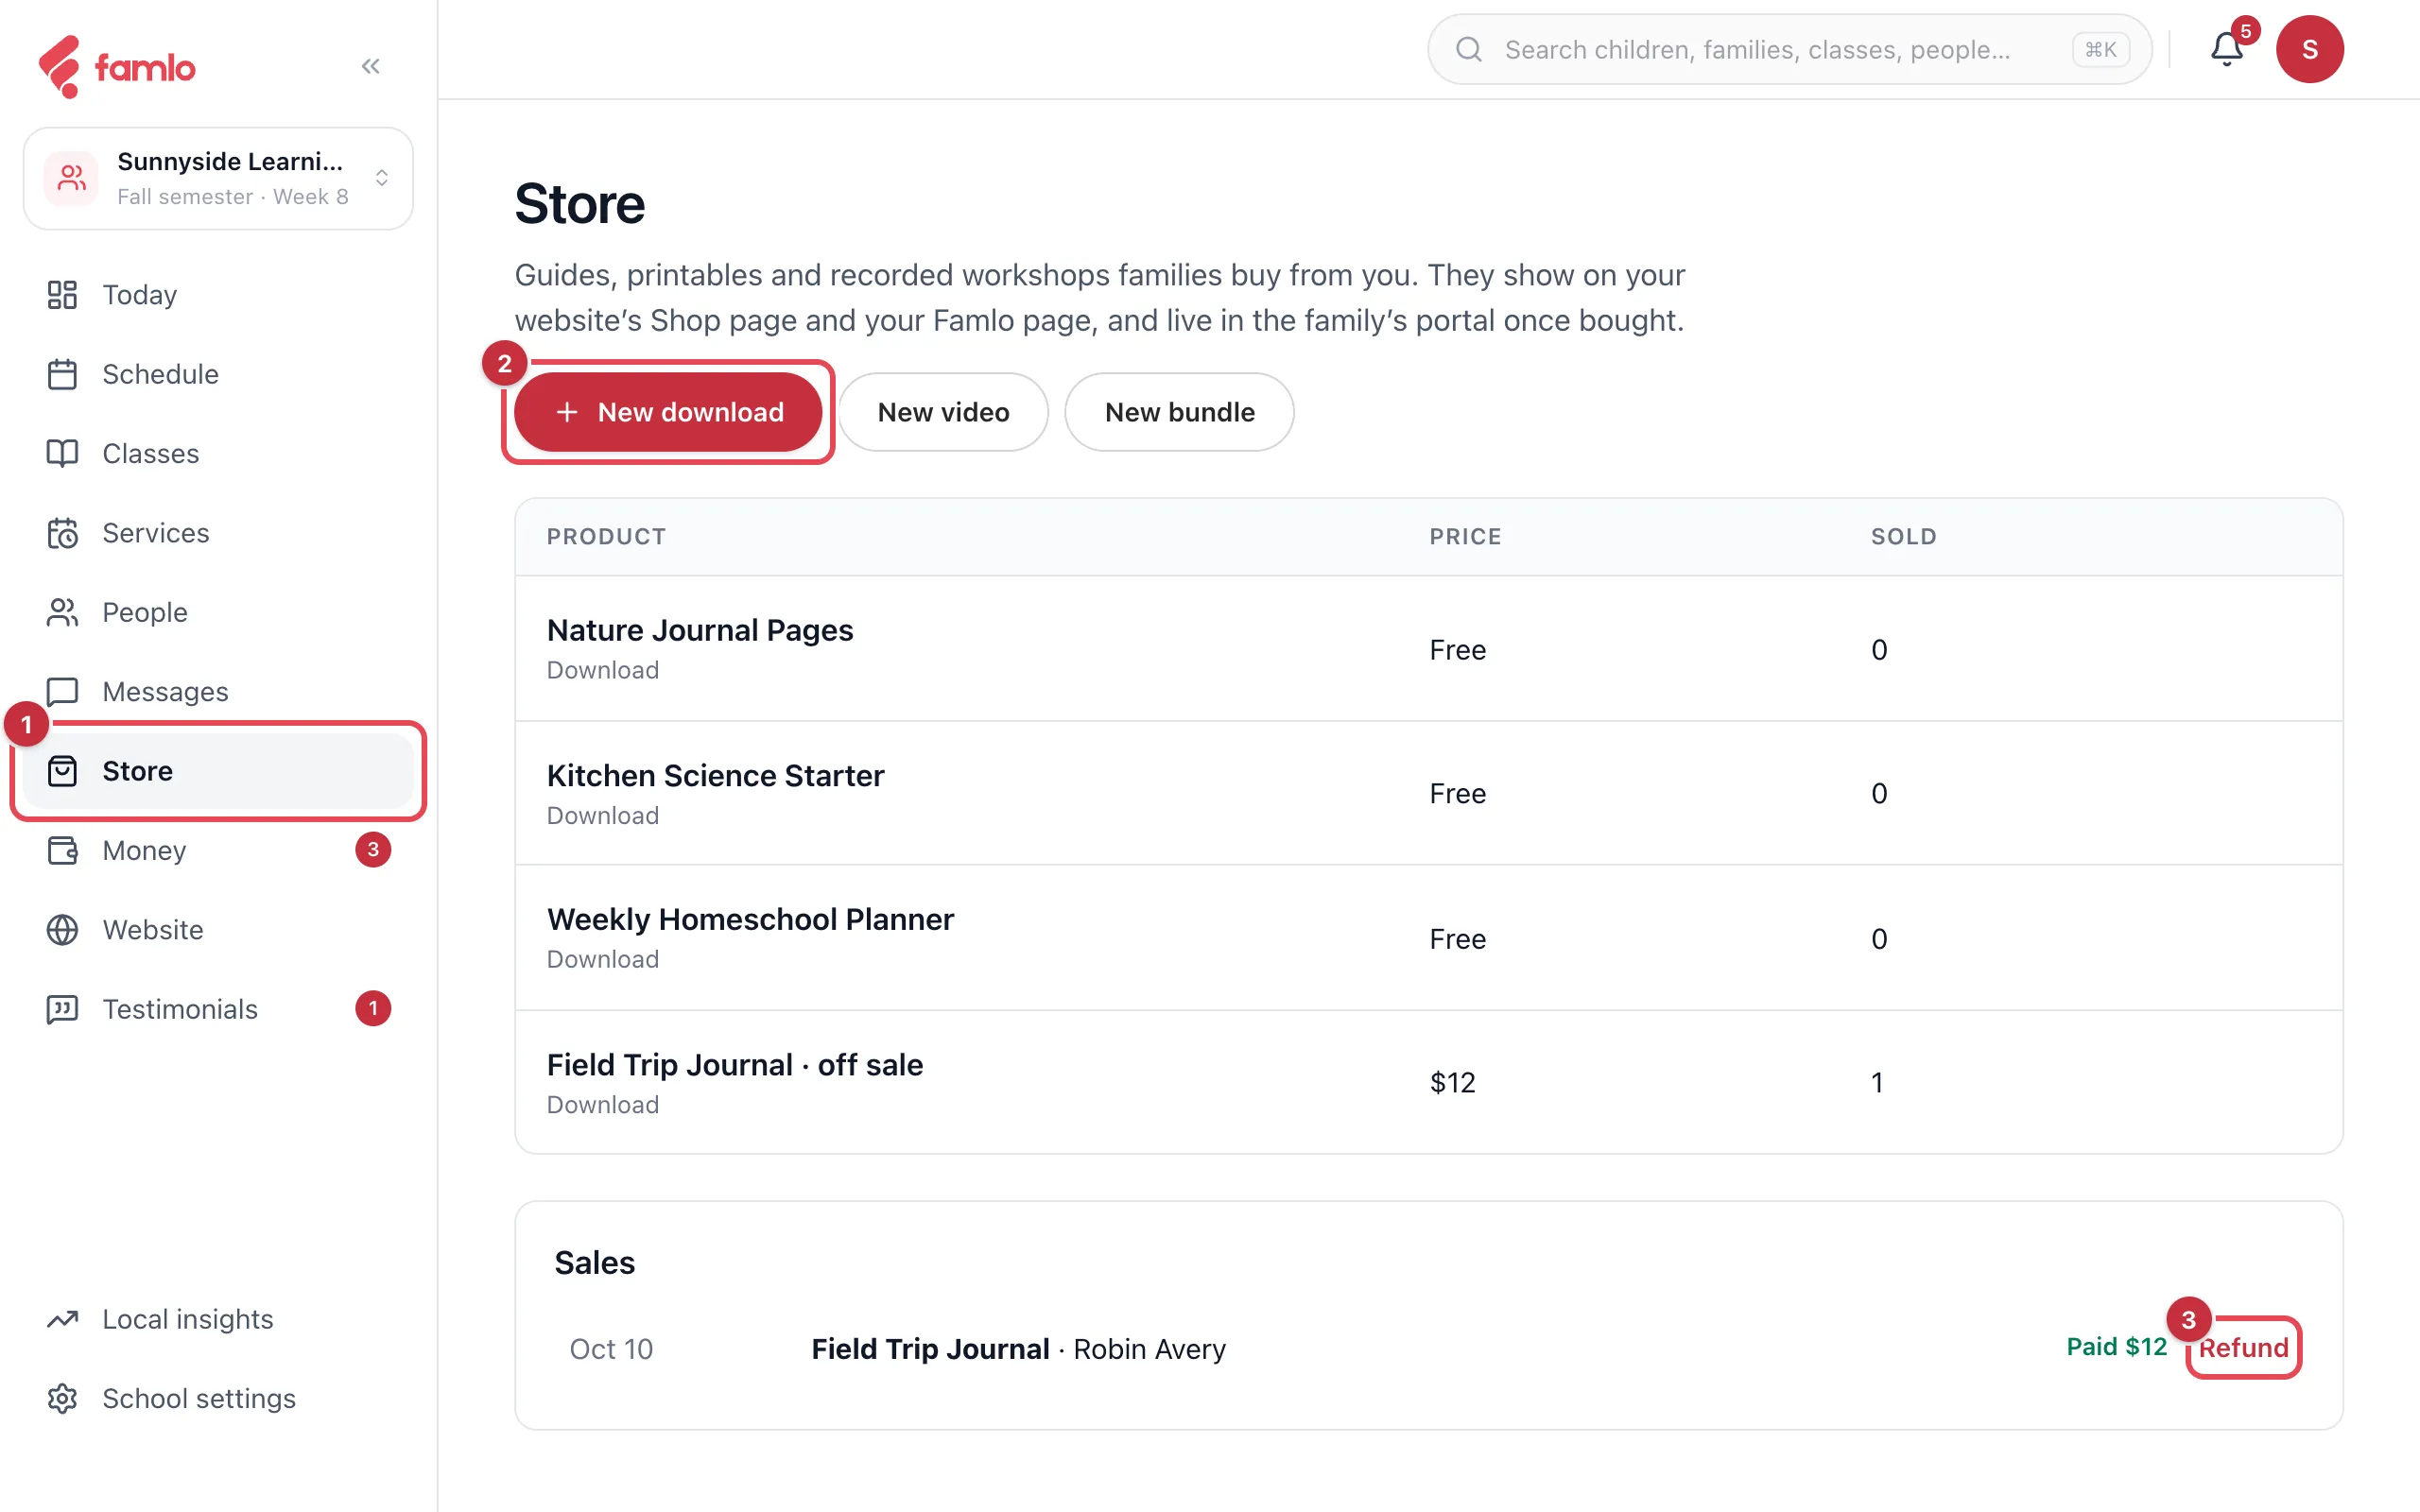This screenshot has height=1512, width=2420.
Task: Click the Paid $12 status text
Action: click(x=2116, y=1347)
